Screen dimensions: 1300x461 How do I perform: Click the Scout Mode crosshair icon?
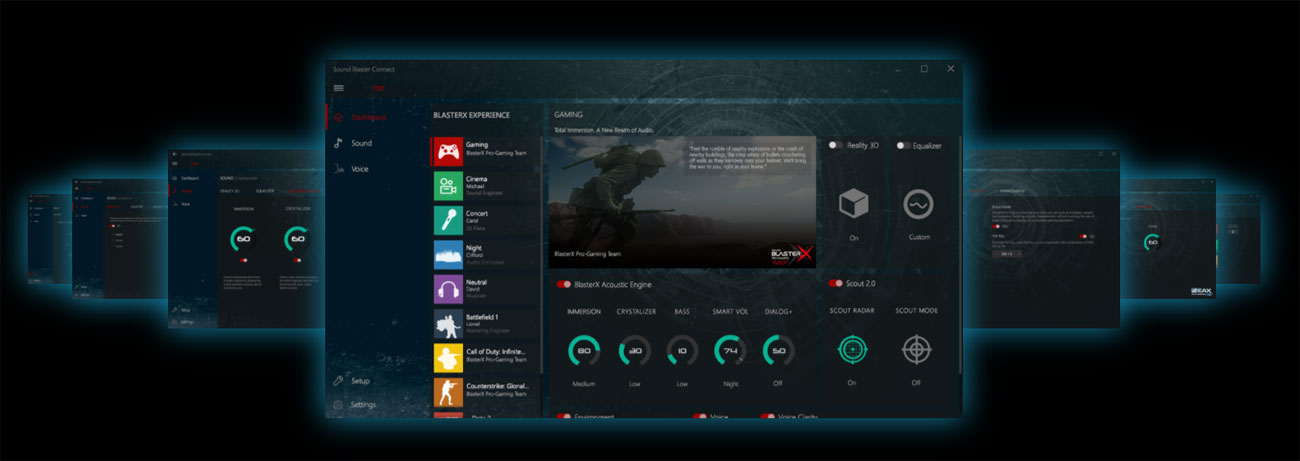(916, 350)
